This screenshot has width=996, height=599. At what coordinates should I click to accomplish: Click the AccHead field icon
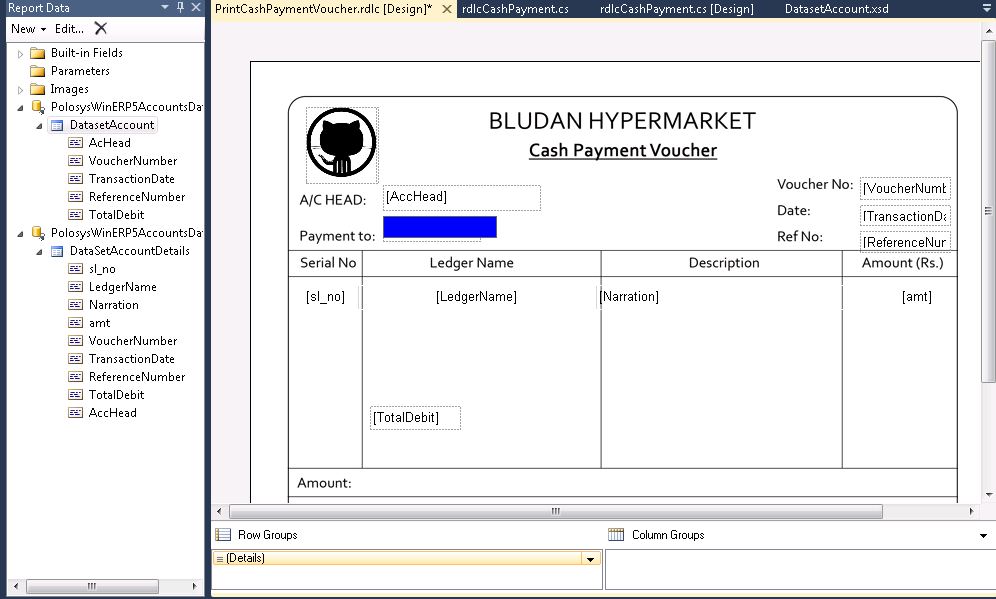pyautogui.click(x=76, y=413)
